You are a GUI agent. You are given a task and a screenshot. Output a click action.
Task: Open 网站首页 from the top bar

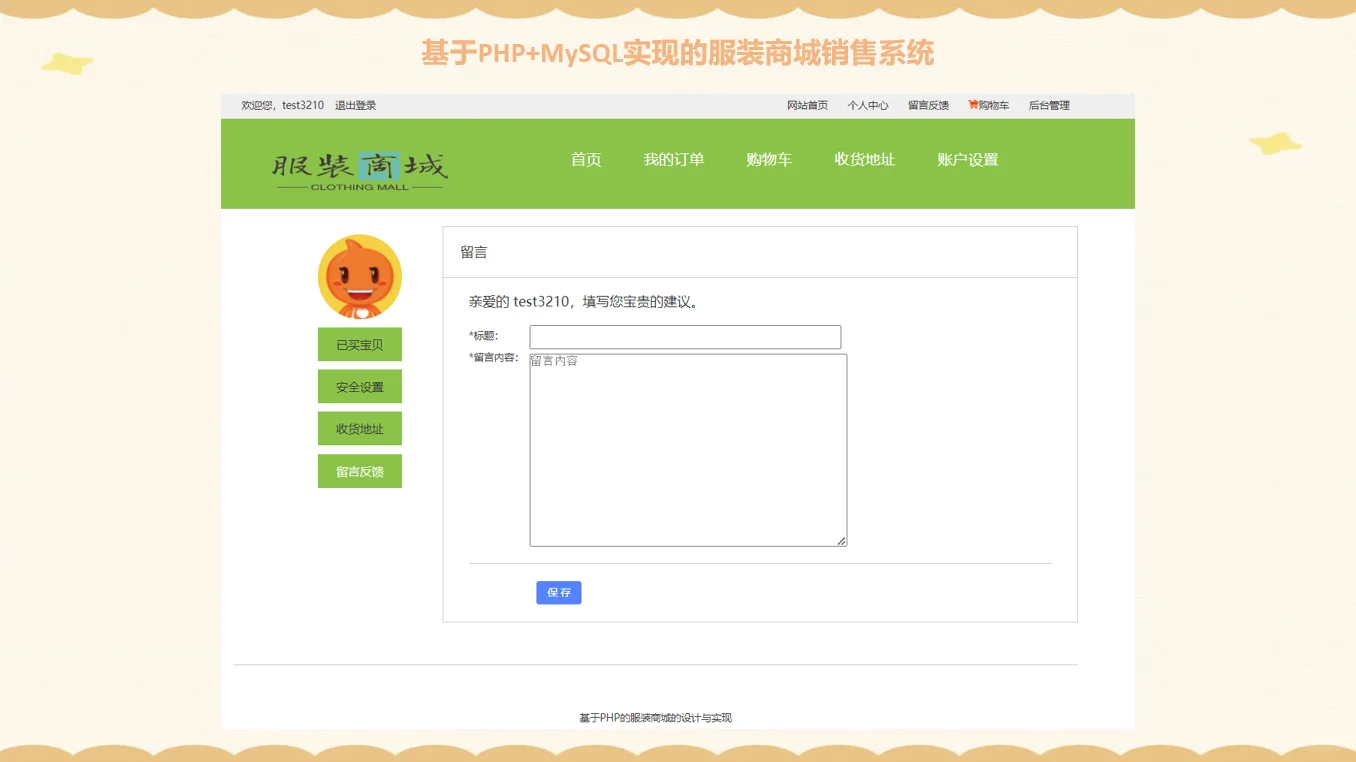coord(806,105)
